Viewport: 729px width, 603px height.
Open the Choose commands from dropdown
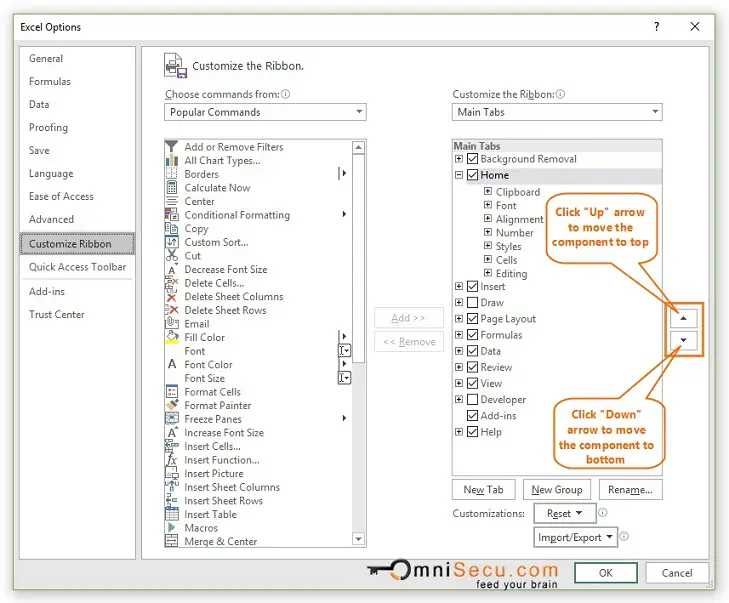(x=265, y=112)
